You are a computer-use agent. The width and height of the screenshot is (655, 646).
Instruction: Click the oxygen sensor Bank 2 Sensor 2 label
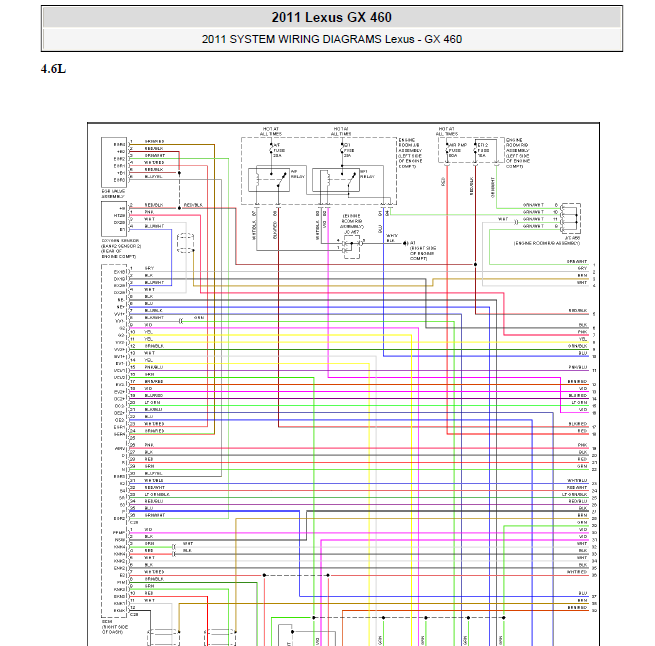pos(121,249)
